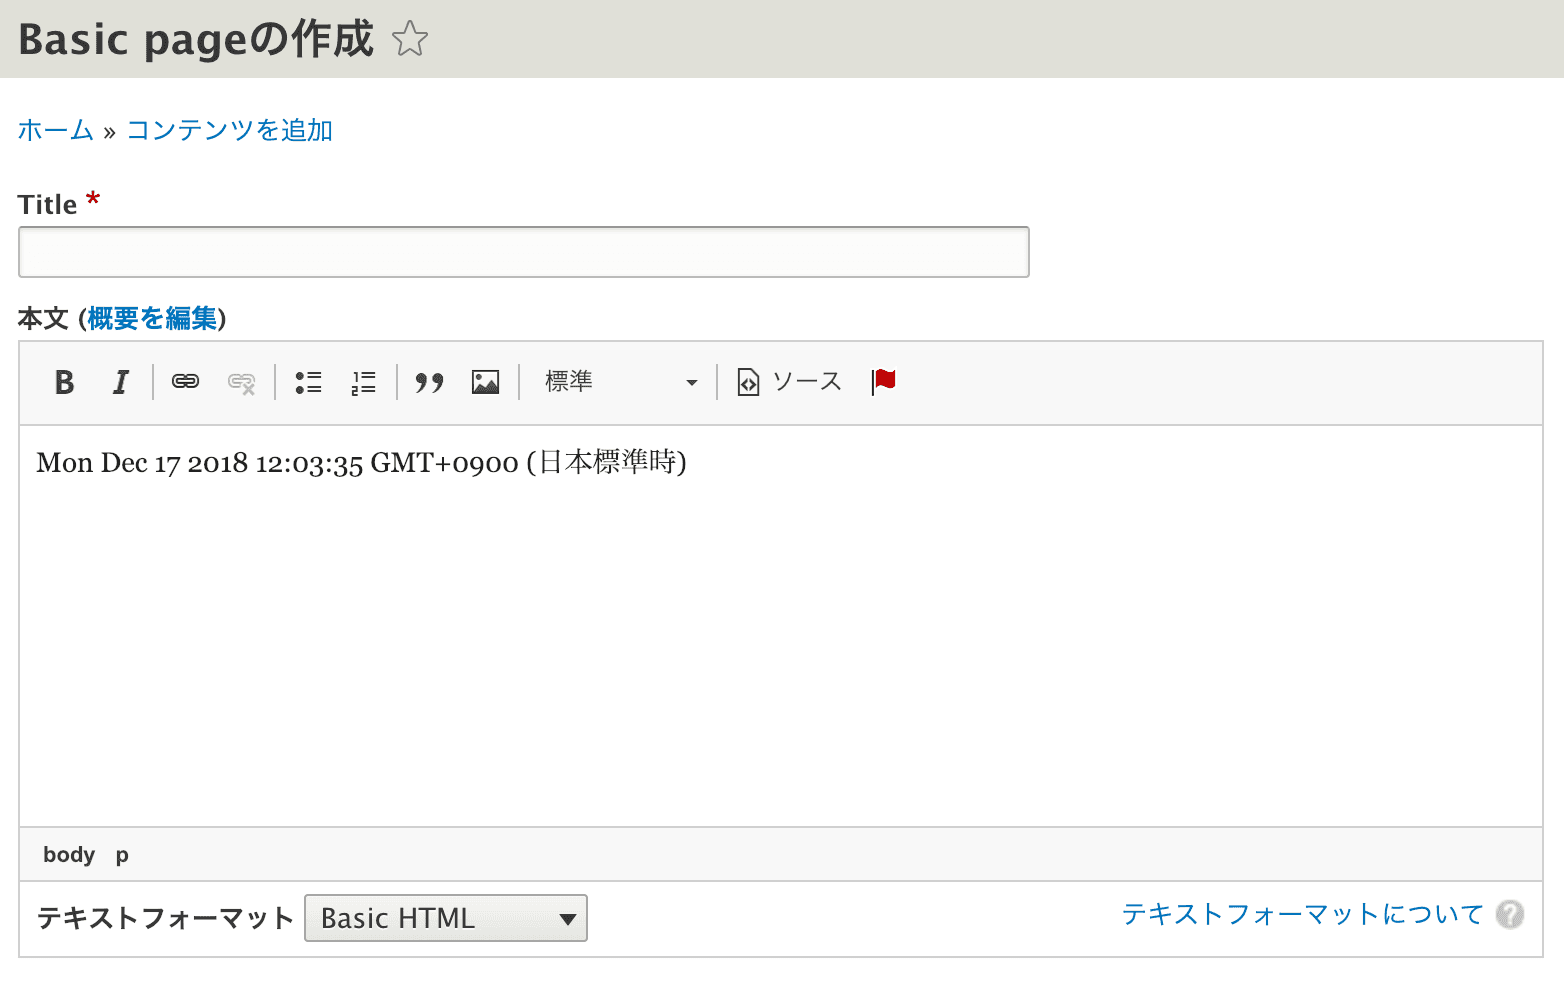
Task: Click 概要を編集 to edit the summary
Action: click(152, 318)
